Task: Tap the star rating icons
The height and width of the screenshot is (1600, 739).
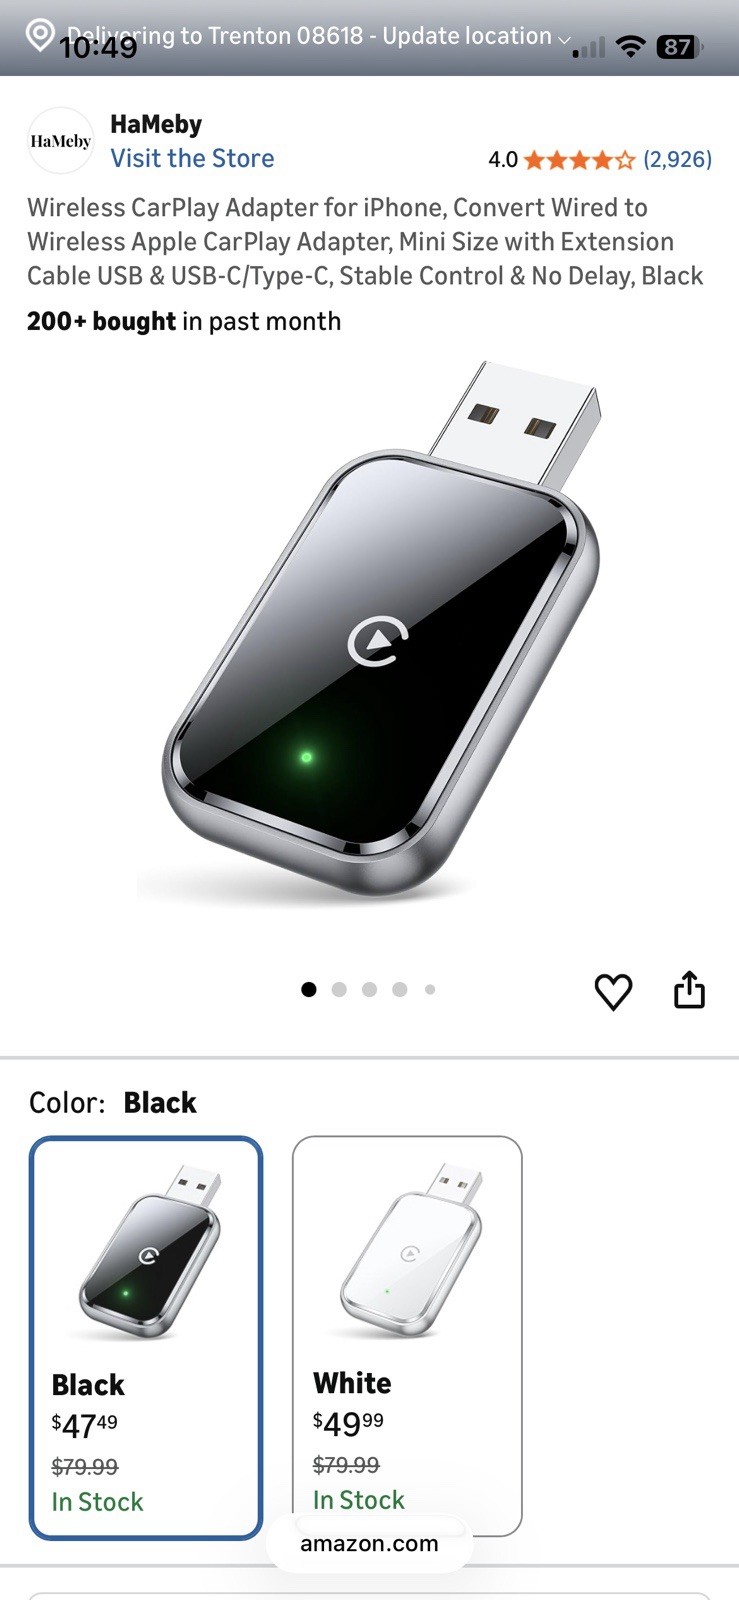Action: pos(579,160)
